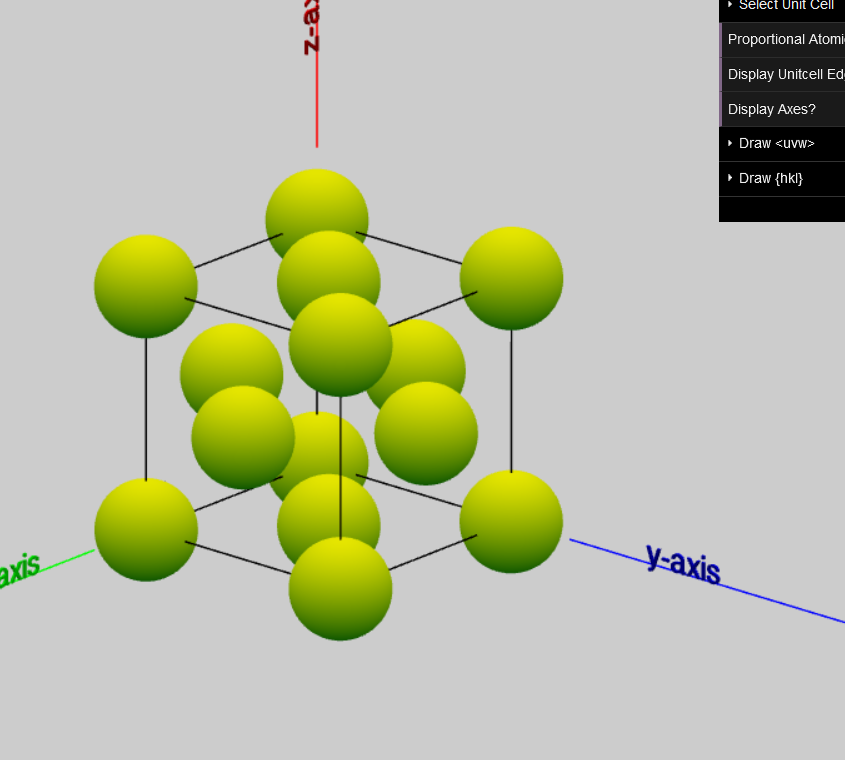Viewport: 845px width, 760px height.
Task: Expand the Draw {hkl} submenu
Action: [x=729, y=178]
